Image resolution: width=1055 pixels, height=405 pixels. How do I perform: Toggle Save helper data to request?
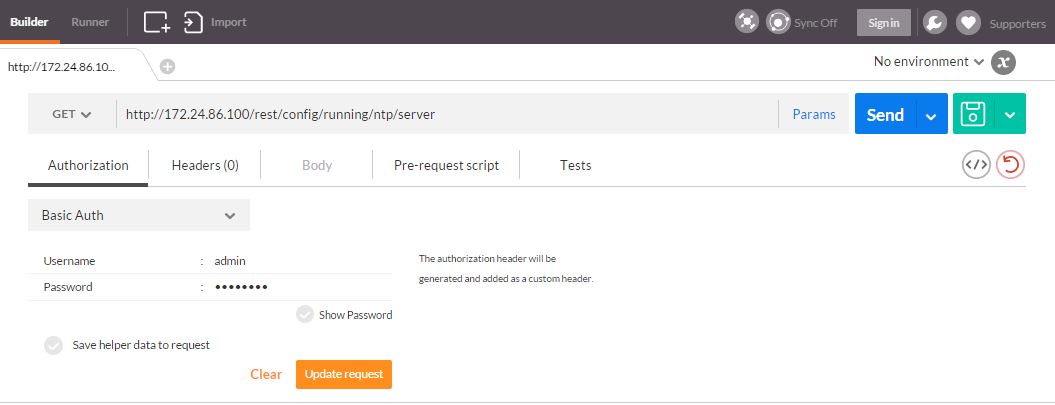[x=53, y=345]
